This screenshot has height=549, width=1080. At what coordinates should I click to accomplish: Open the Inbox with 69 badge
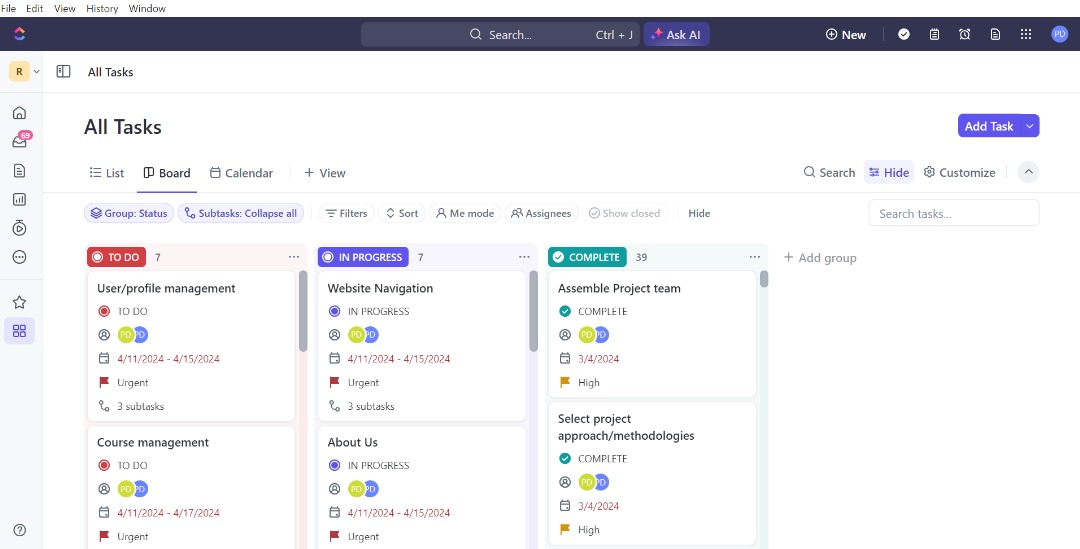coord(19,142)
